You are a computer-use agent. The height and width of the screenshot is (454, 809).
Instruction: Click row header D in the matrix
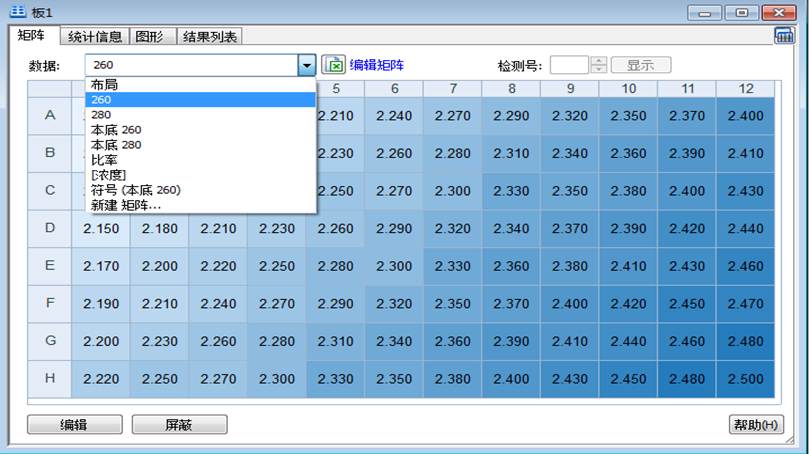pos(49,229)
